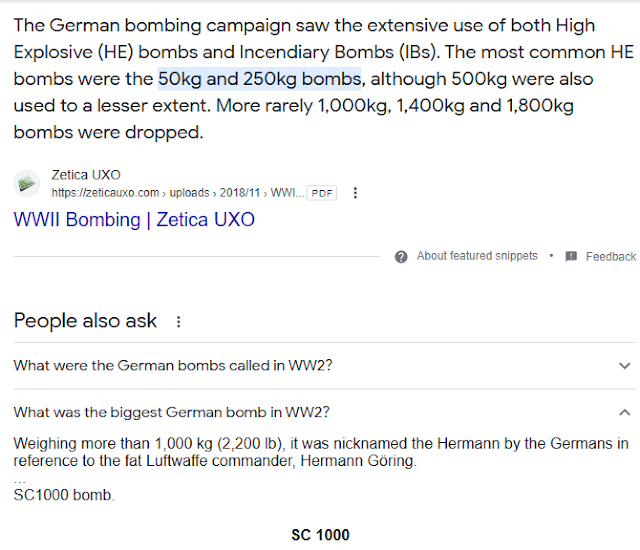Image resolution: width=640 pixels, height=550 pixels.
Task: Open the WWII Bombing | Zetica UXO link
Action: [x=134, y=219]
